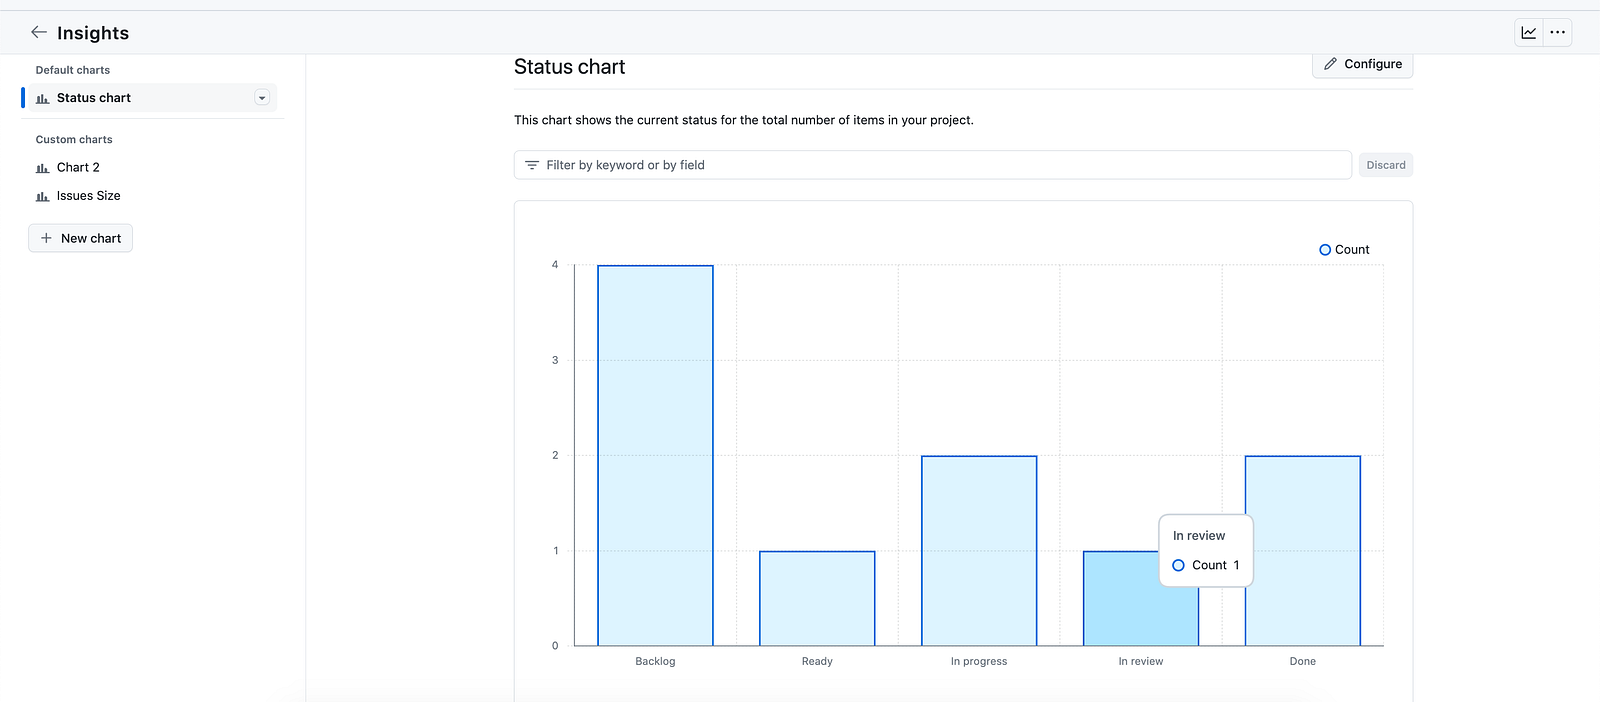Viewport: 1600px width, 702px height.
Task: Click the New chart button
Action: [x=81, y=238]
